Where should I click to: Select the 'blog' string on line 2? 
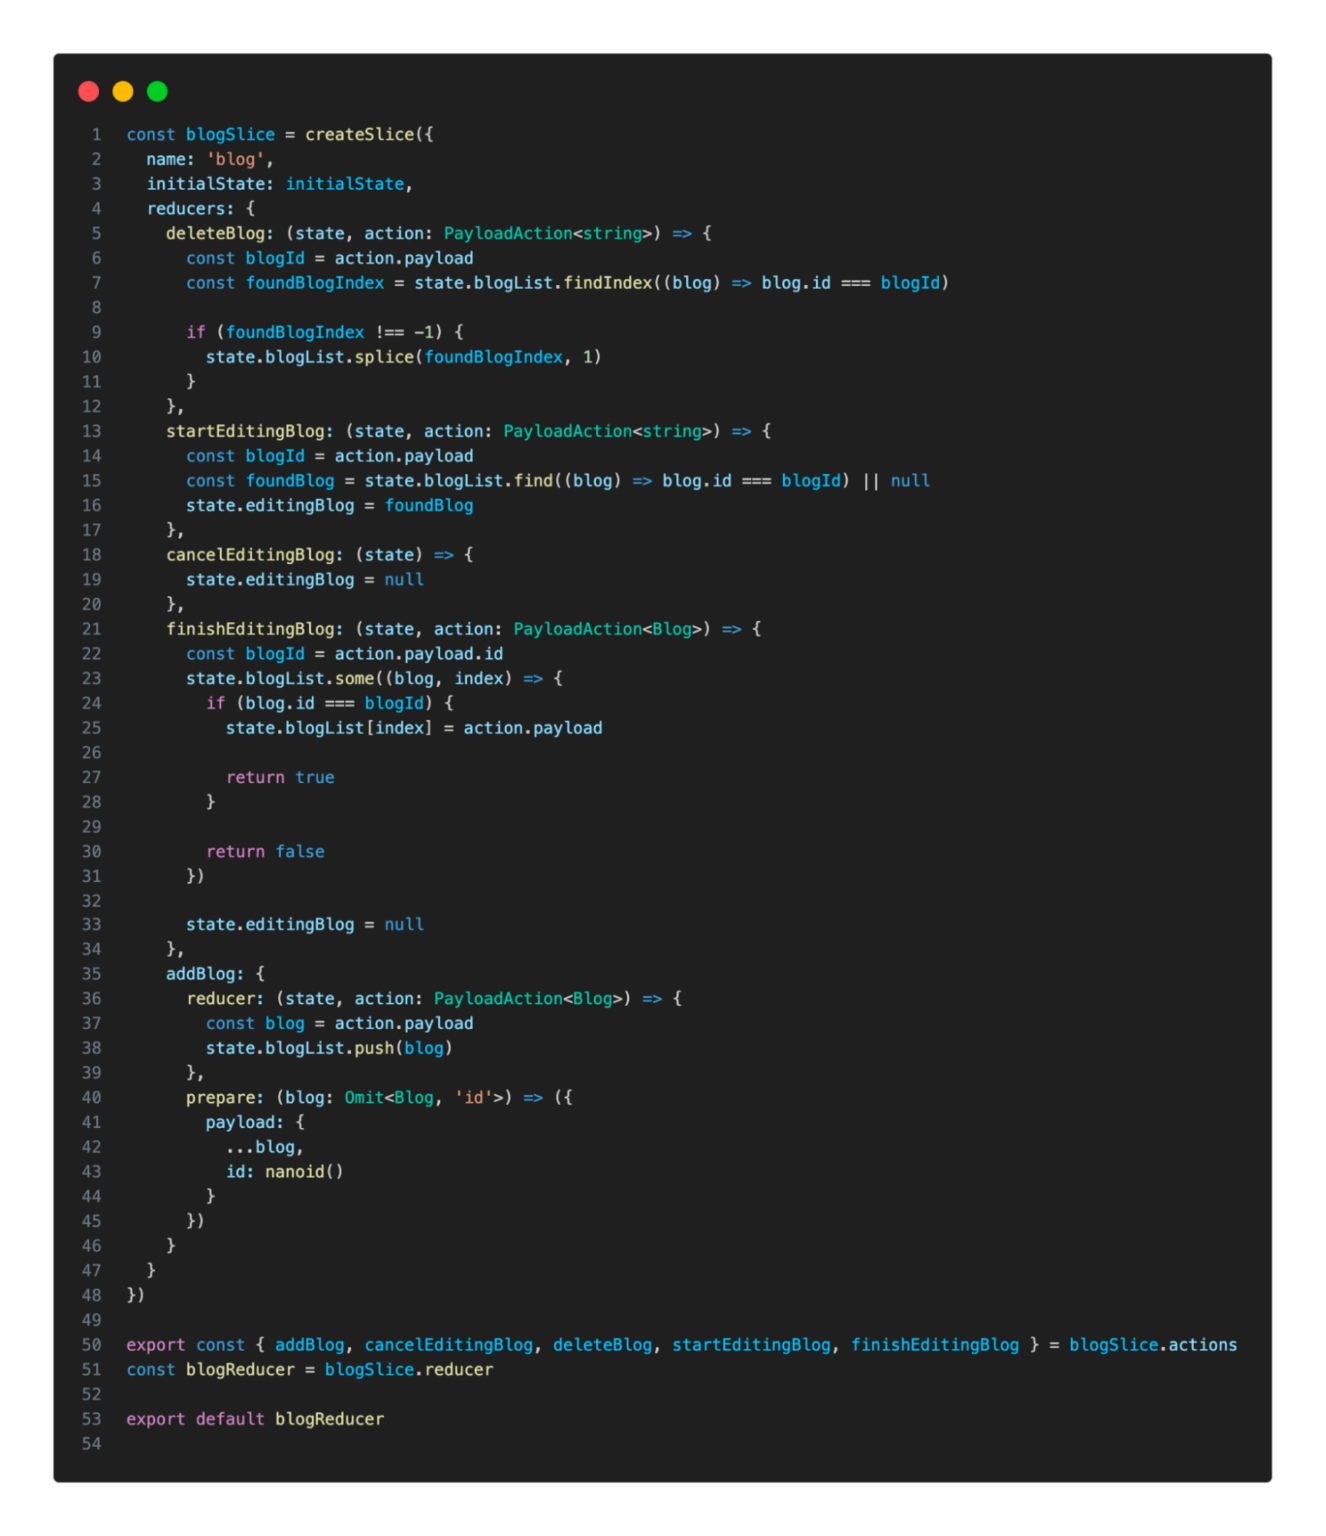pos(235,159)
